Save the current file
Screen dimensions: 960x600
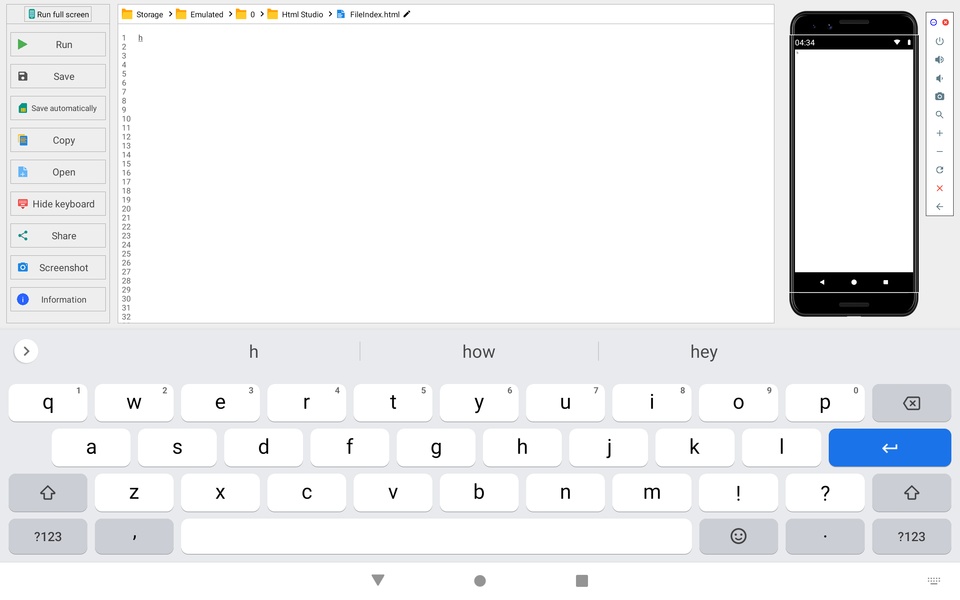[x=58, y=77]
